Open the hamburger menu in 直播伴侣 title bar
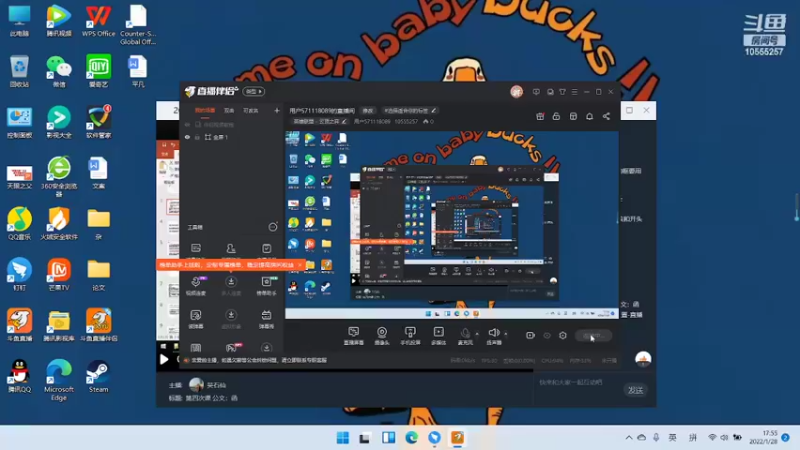The width and height of the screenshot is (800, 450). coord(574,92)
